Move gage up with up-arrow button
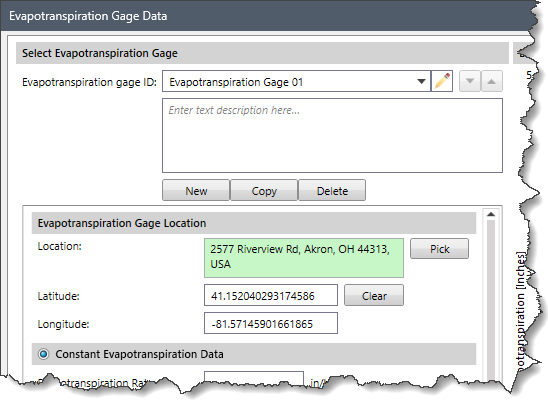This screenshot has height=406, width=548. (x=492, y=81)
